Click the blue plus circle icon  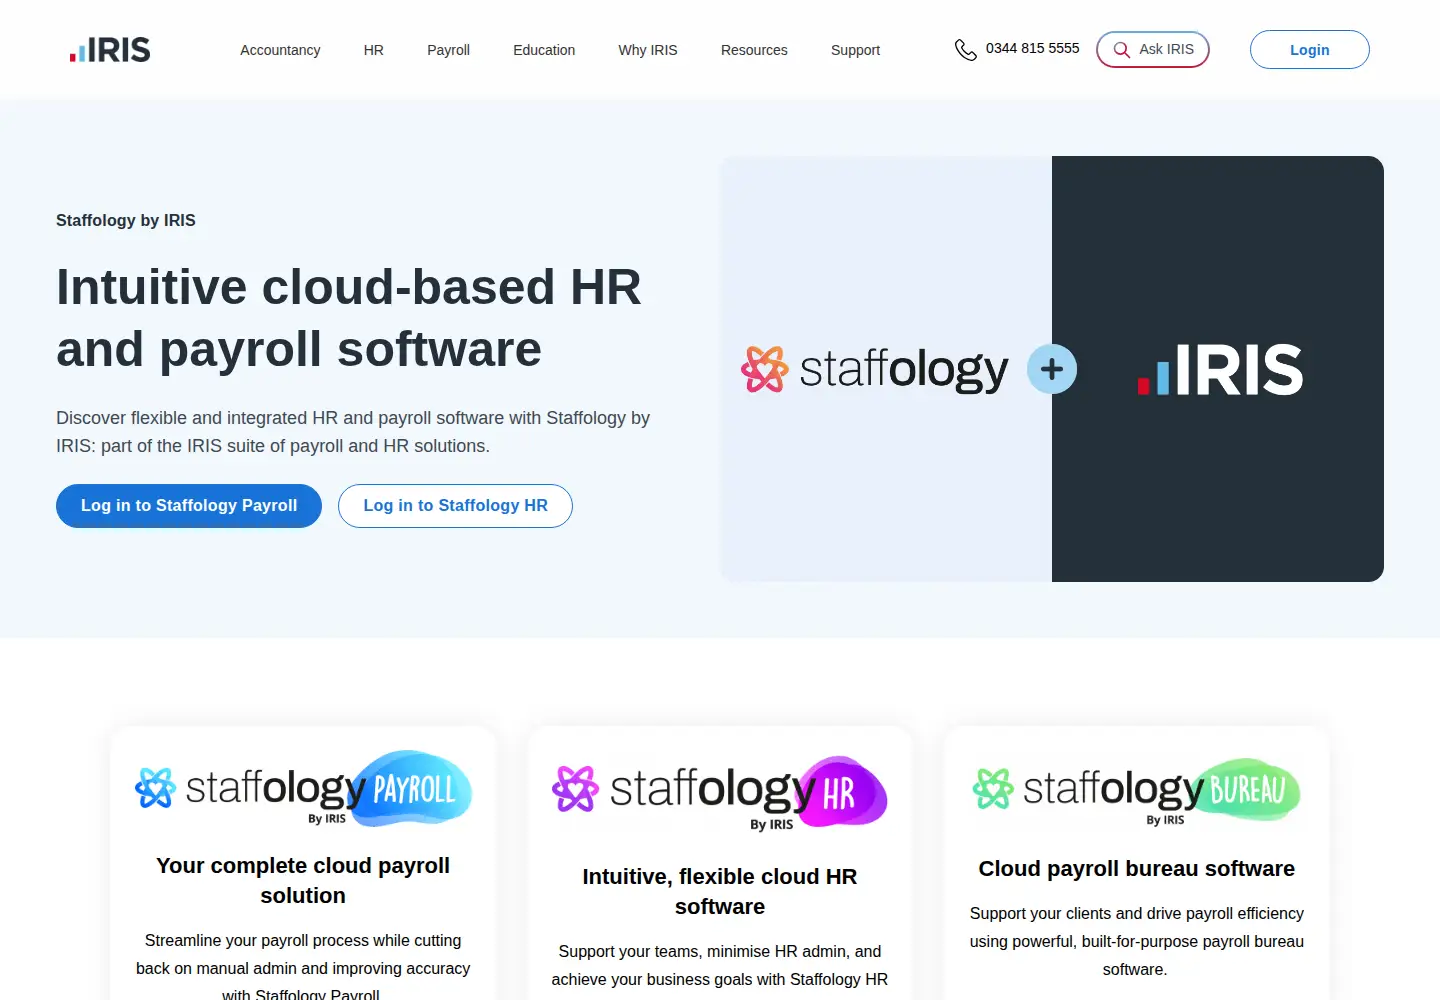pyautogui.click(x=1052, y=369)
